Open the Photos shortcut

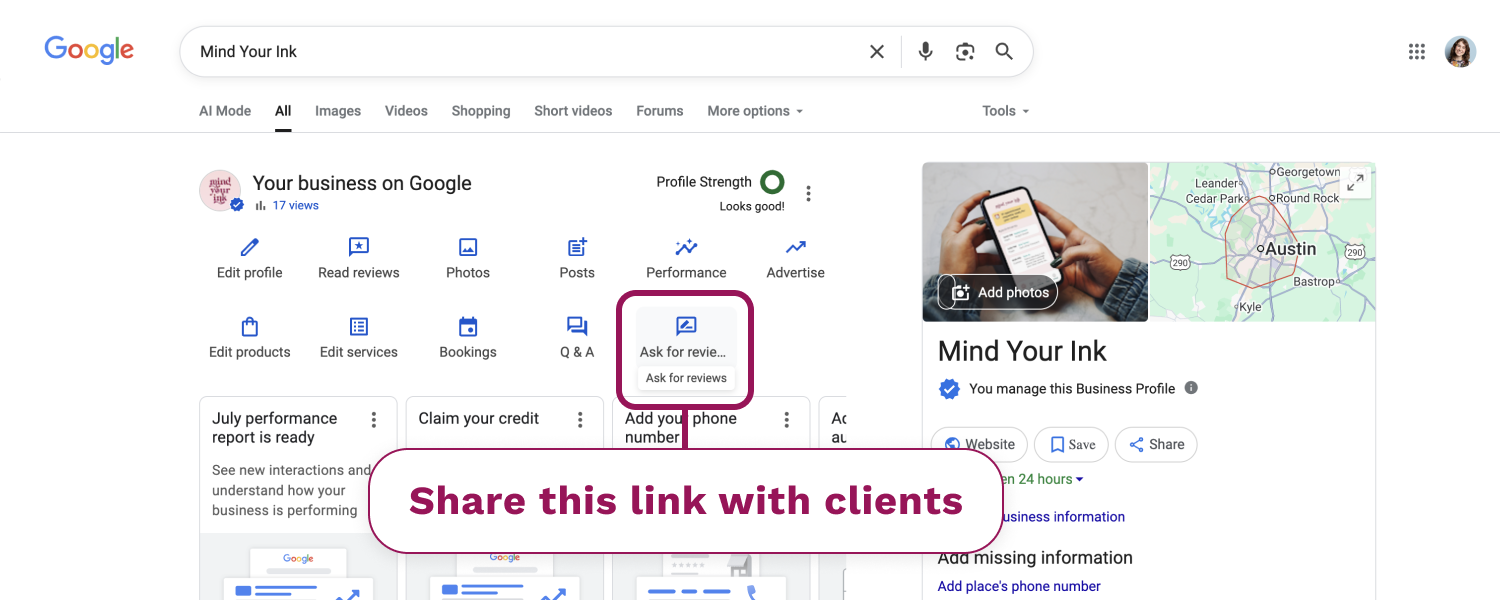468,258
